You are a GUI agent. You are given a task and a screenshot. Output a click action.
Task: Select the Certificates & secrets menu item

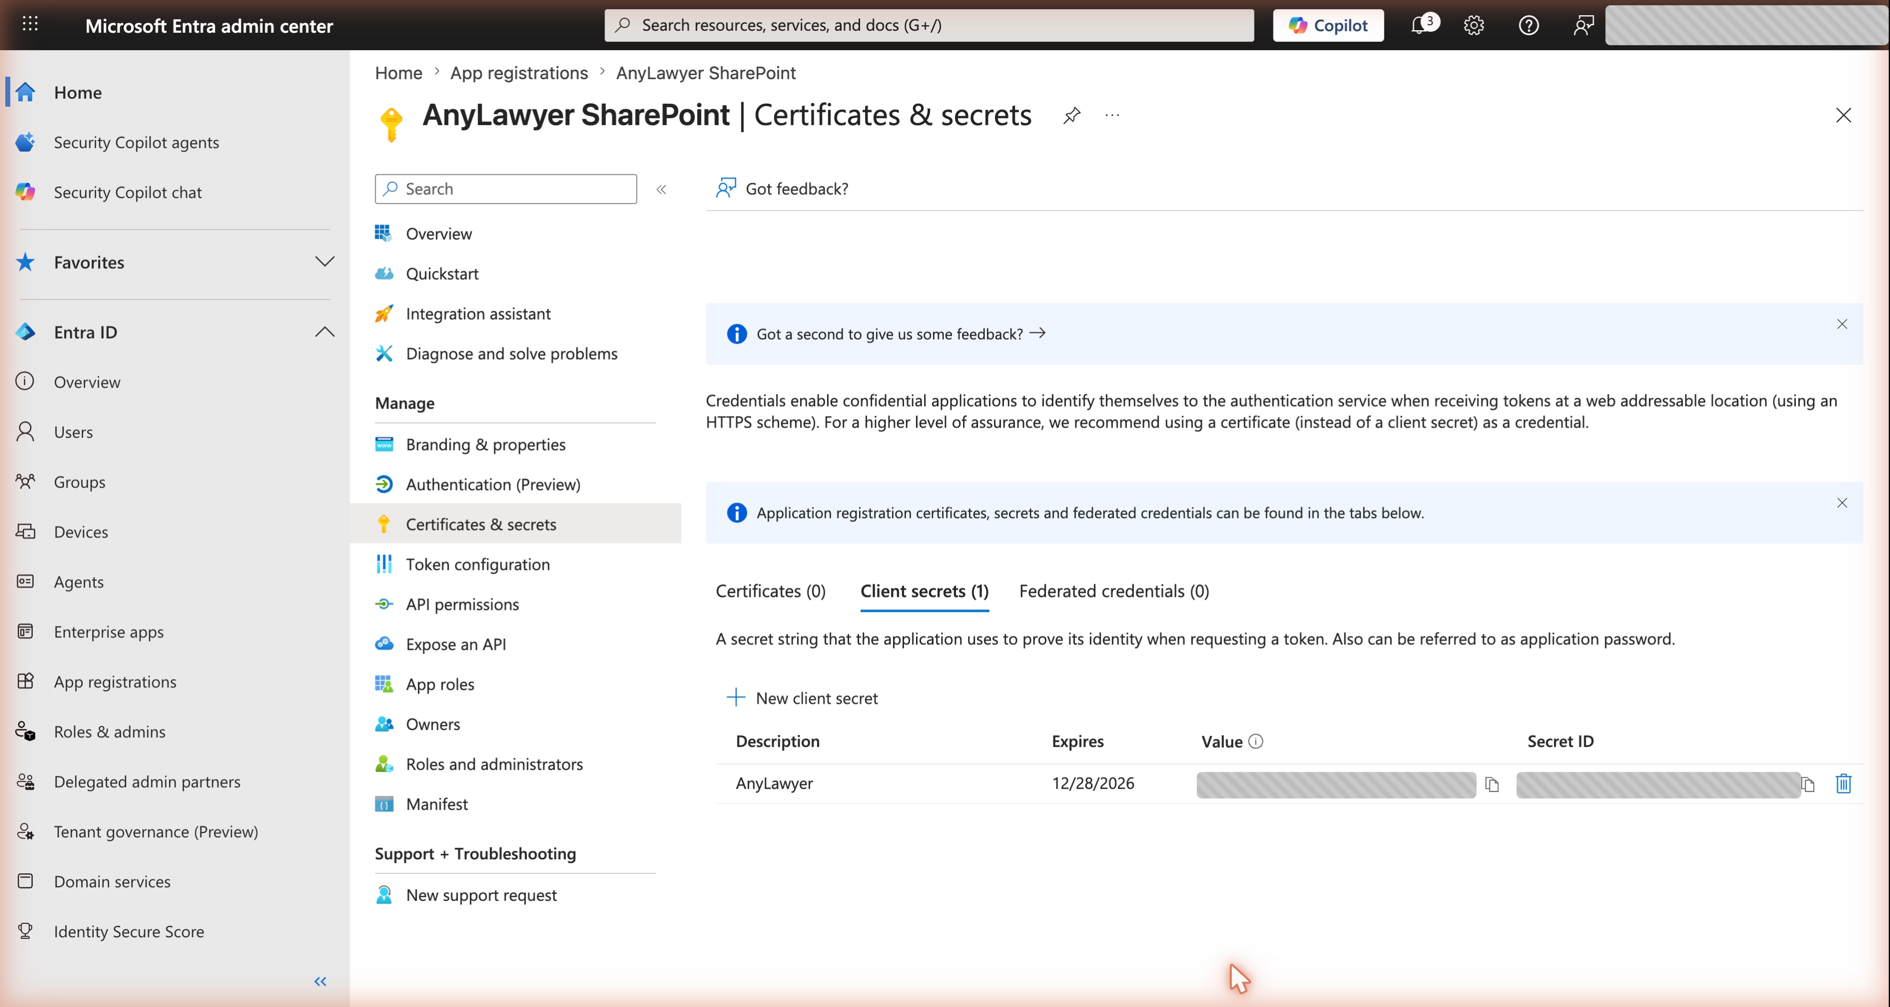point(516,524)
